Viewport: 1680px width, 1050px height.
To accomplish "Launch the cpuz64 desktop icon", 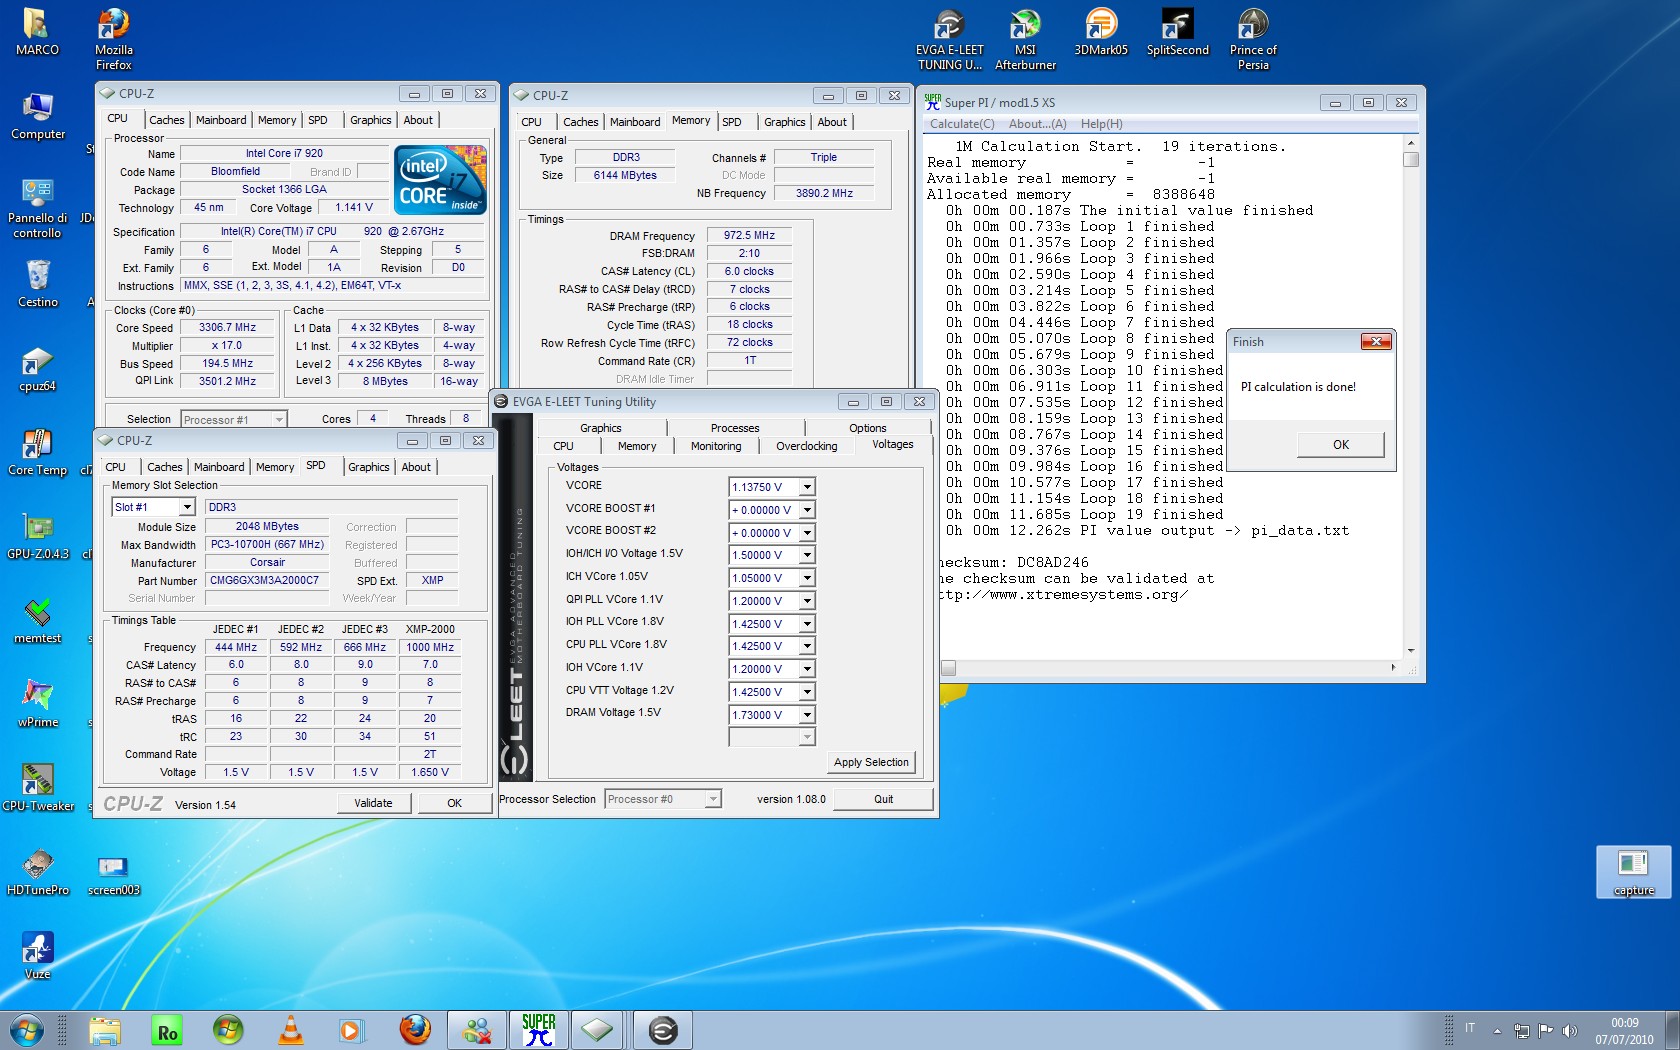I will coord(38,368).
